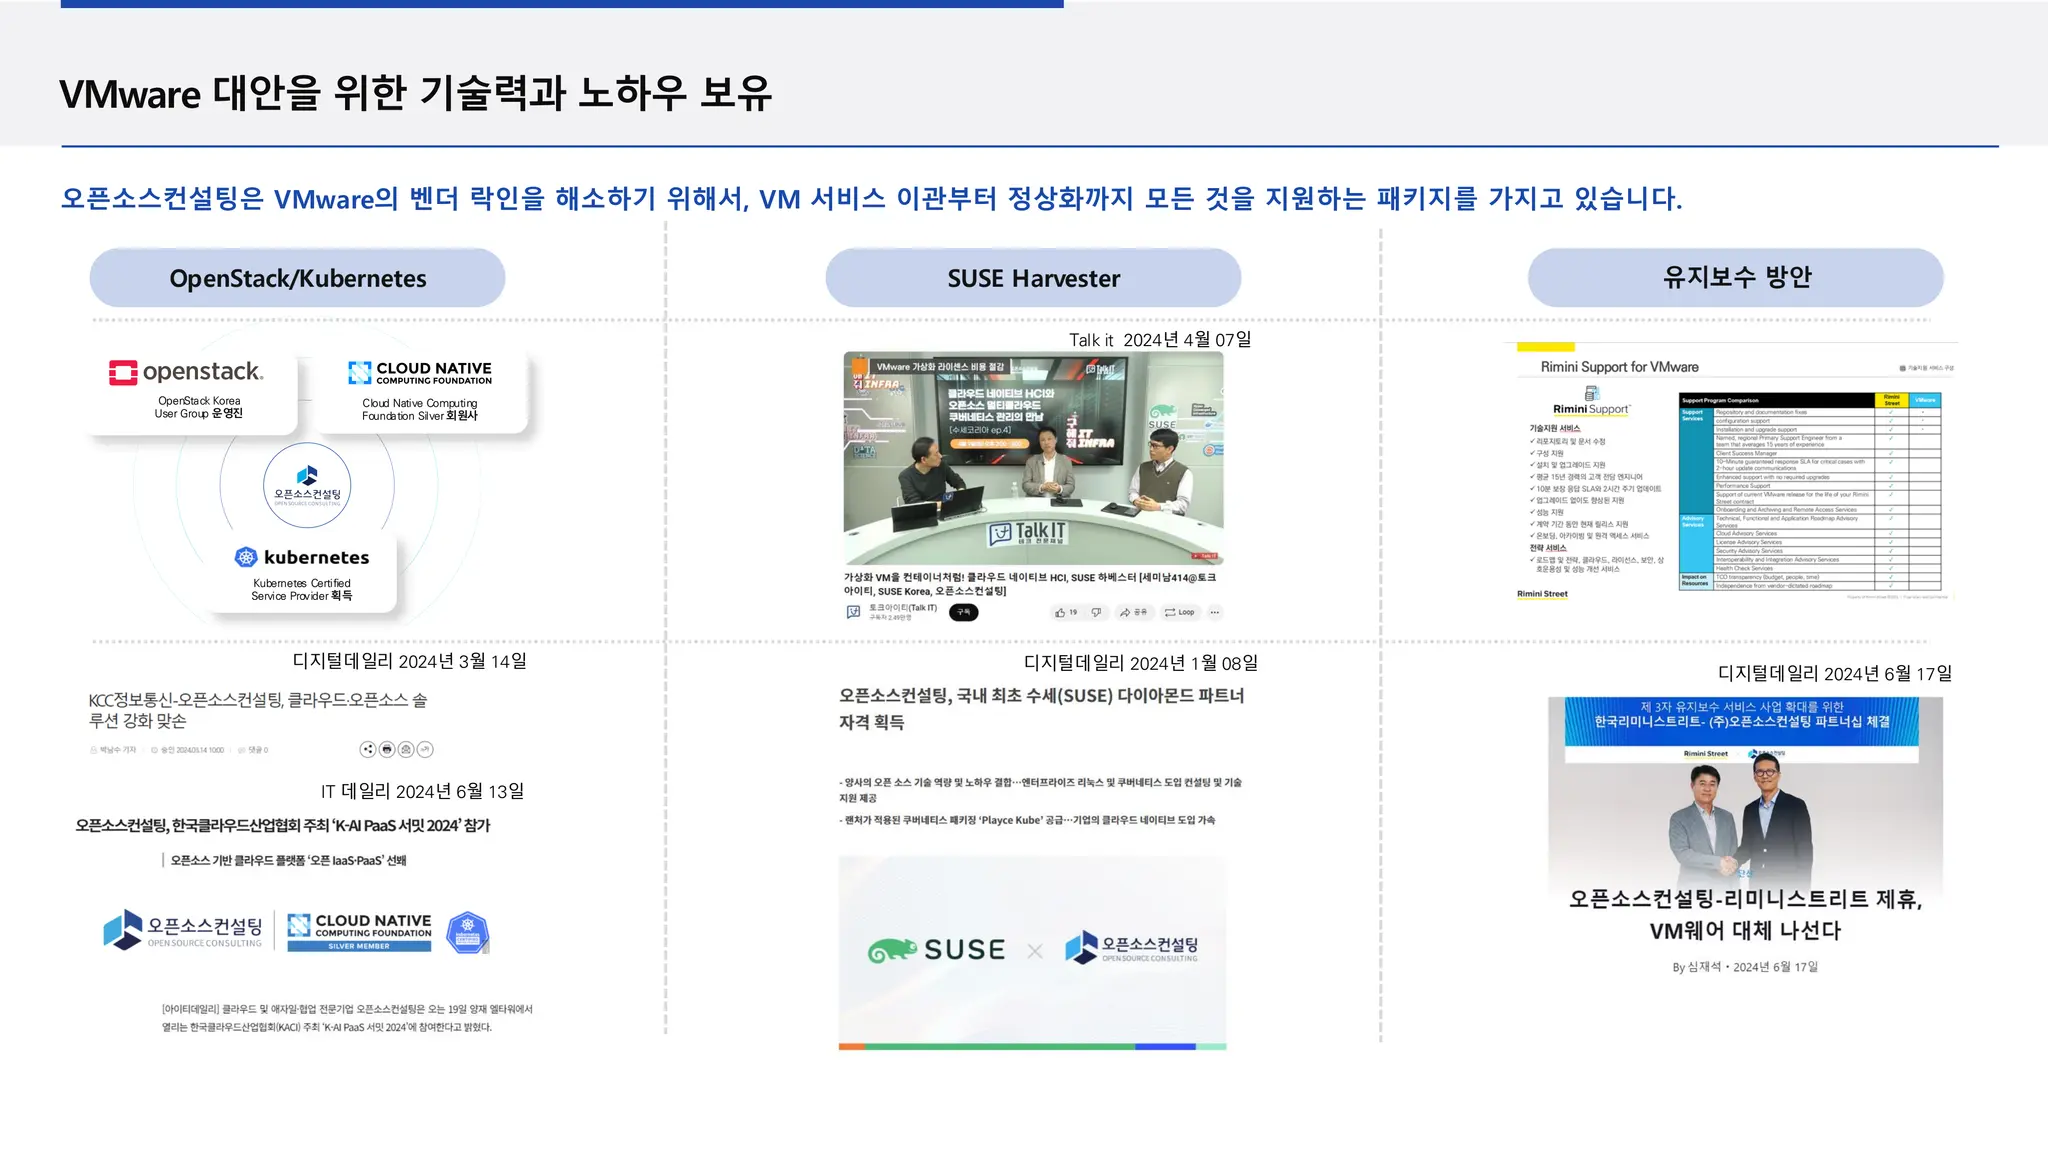Click the print icon under KCC article
Image resolution: width=2048 pixels, height=1152 pixels.
click(387, 749)
